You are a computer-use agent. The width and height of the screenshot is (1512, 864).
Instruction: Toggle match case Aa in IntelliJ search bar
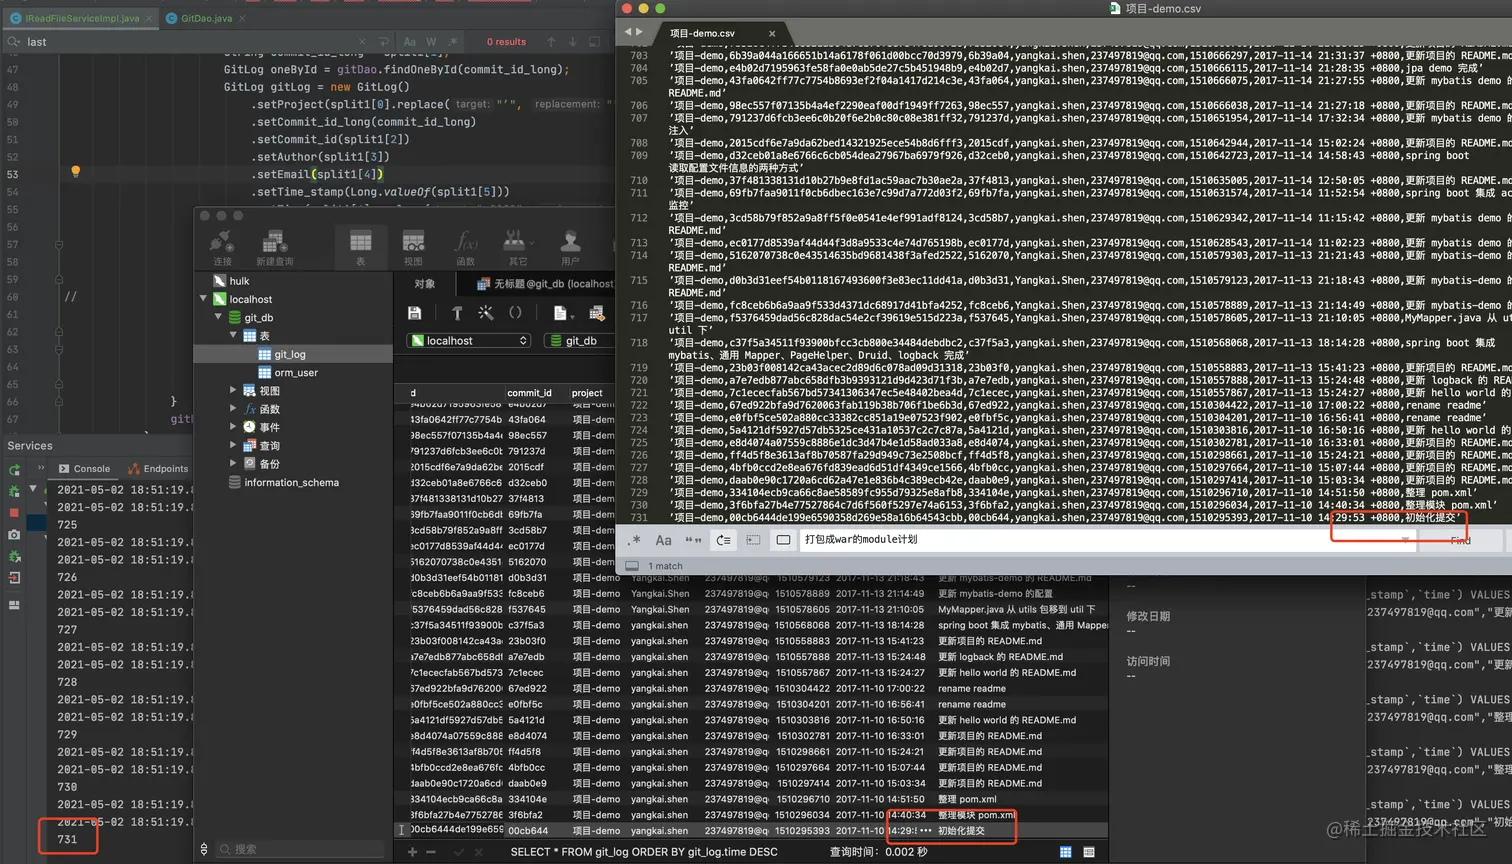click(x=410, y=42)
